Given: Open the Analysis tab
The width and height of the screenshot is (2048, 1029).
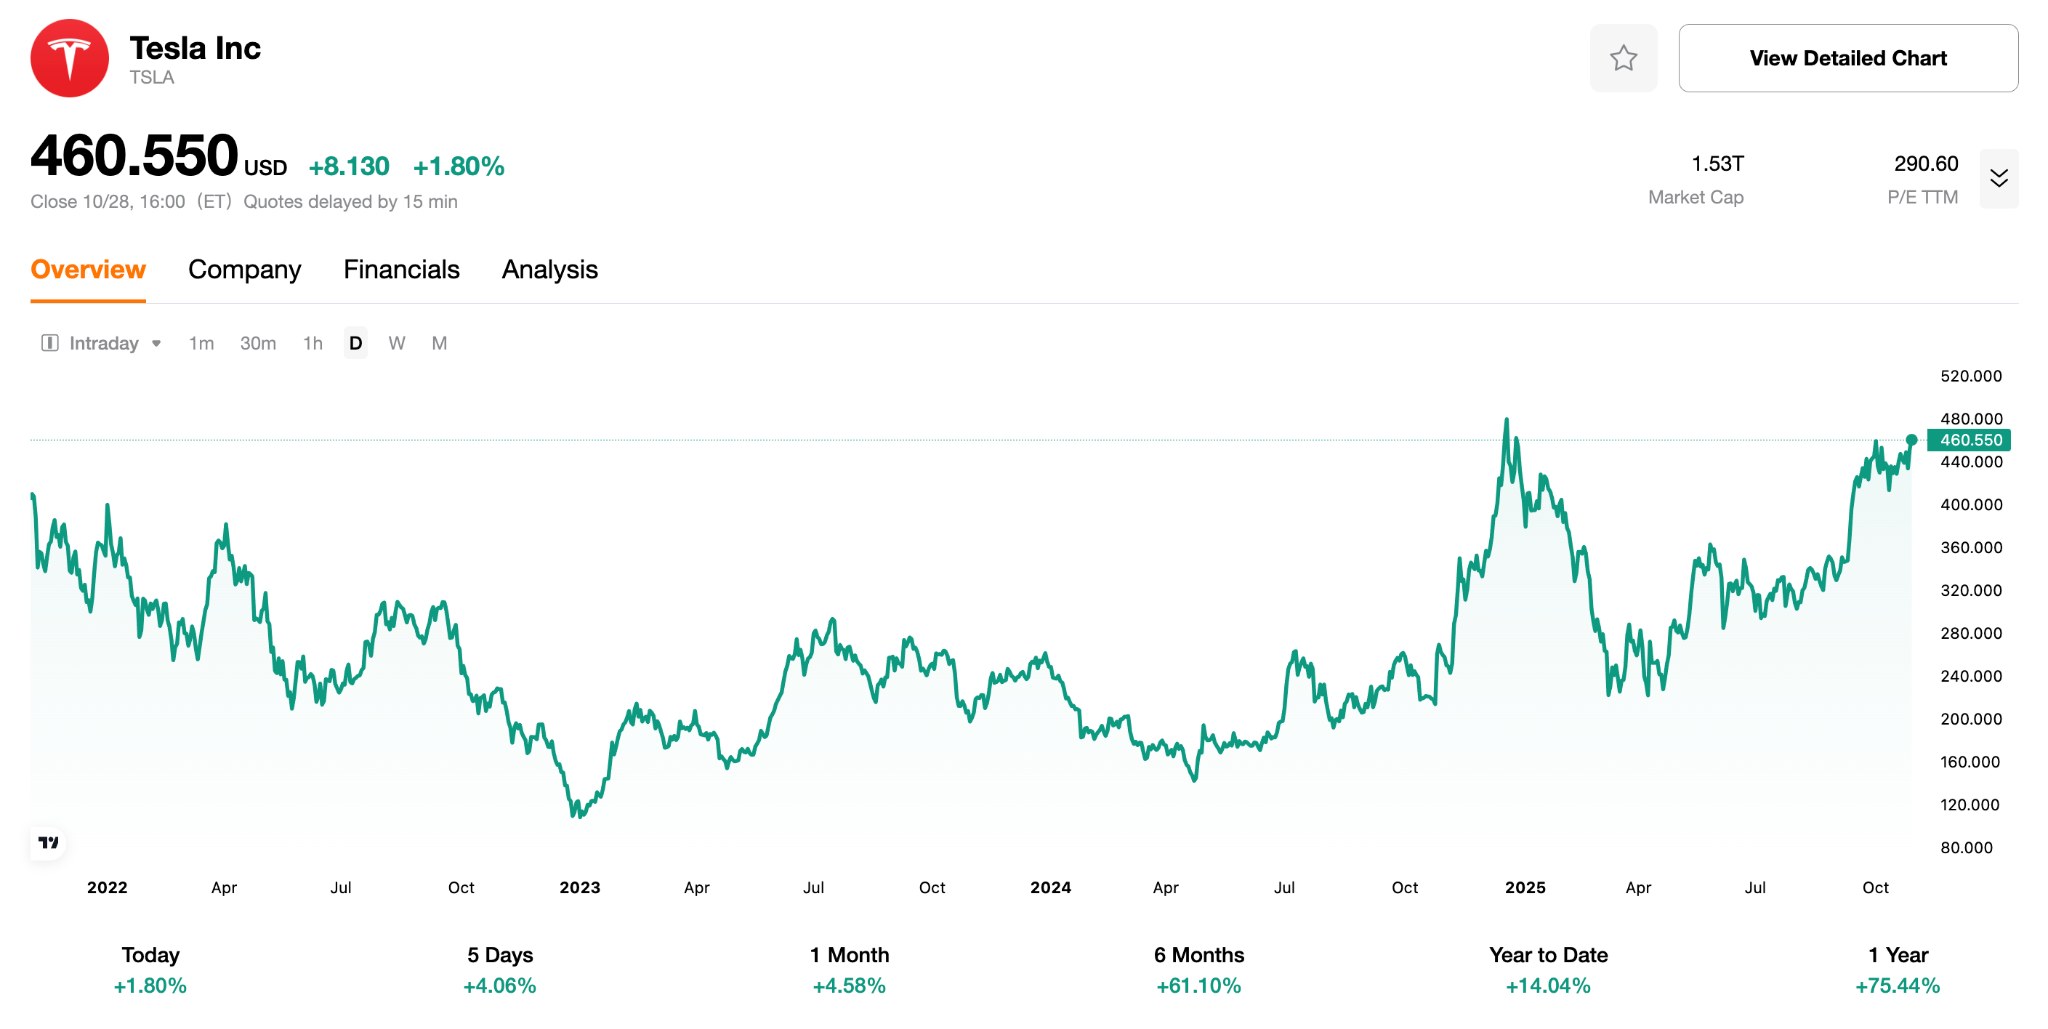Looking at the screenshot, I should [x=549, y=269].
